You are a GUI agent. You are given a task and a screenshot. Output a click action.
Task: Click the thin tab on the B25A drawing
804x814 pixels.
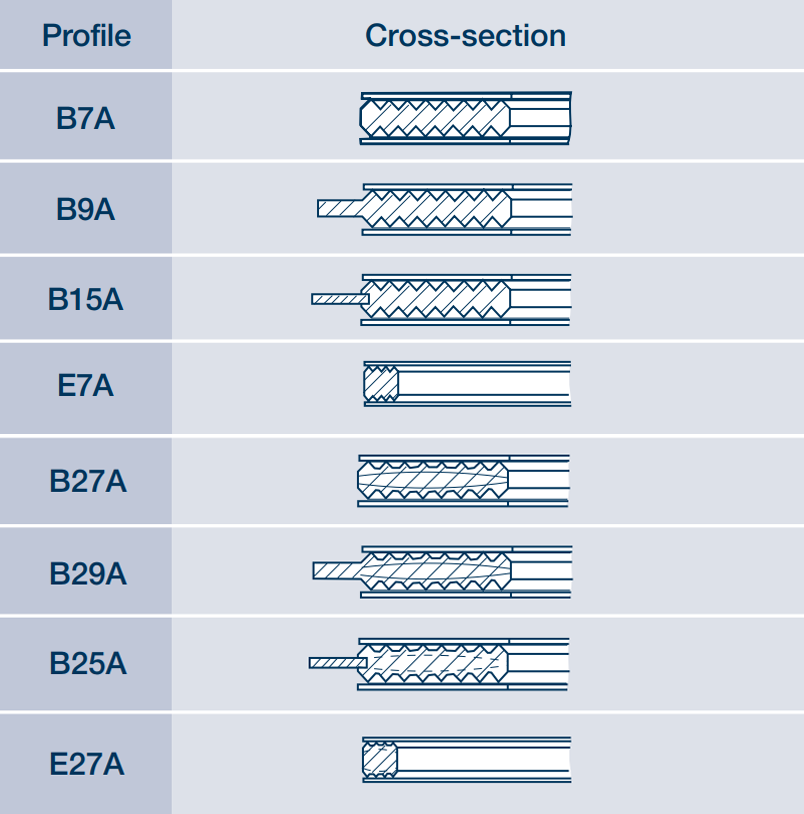[x=335, y=663]
